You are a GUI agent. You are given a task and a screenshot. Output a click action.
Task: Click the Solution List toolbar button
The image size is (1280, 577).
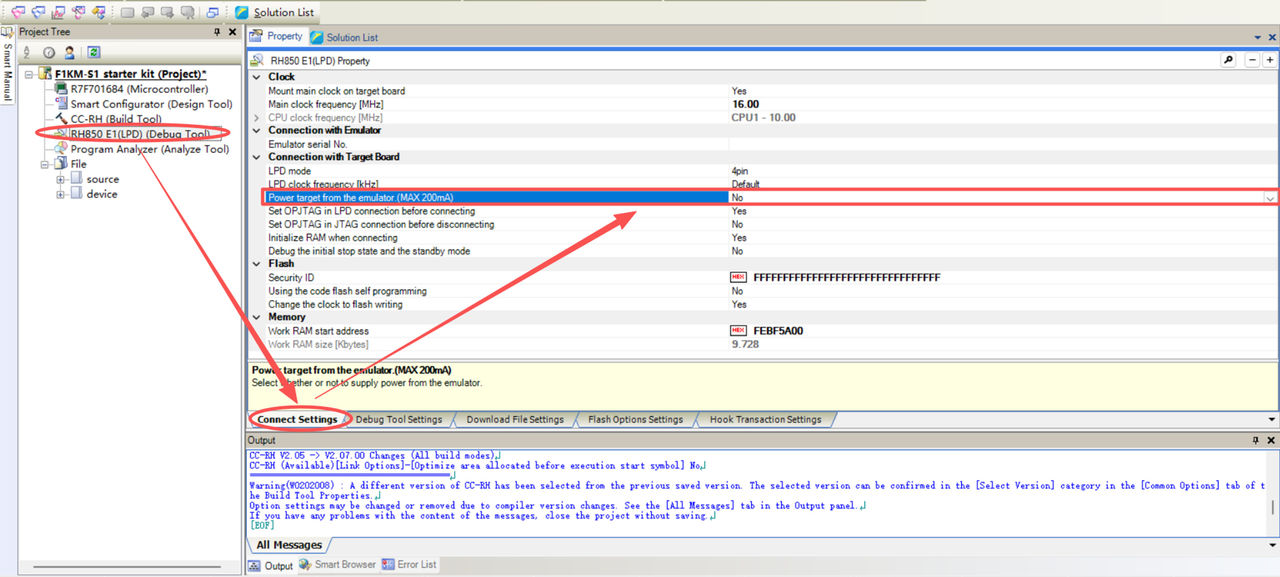pos(275,12)
